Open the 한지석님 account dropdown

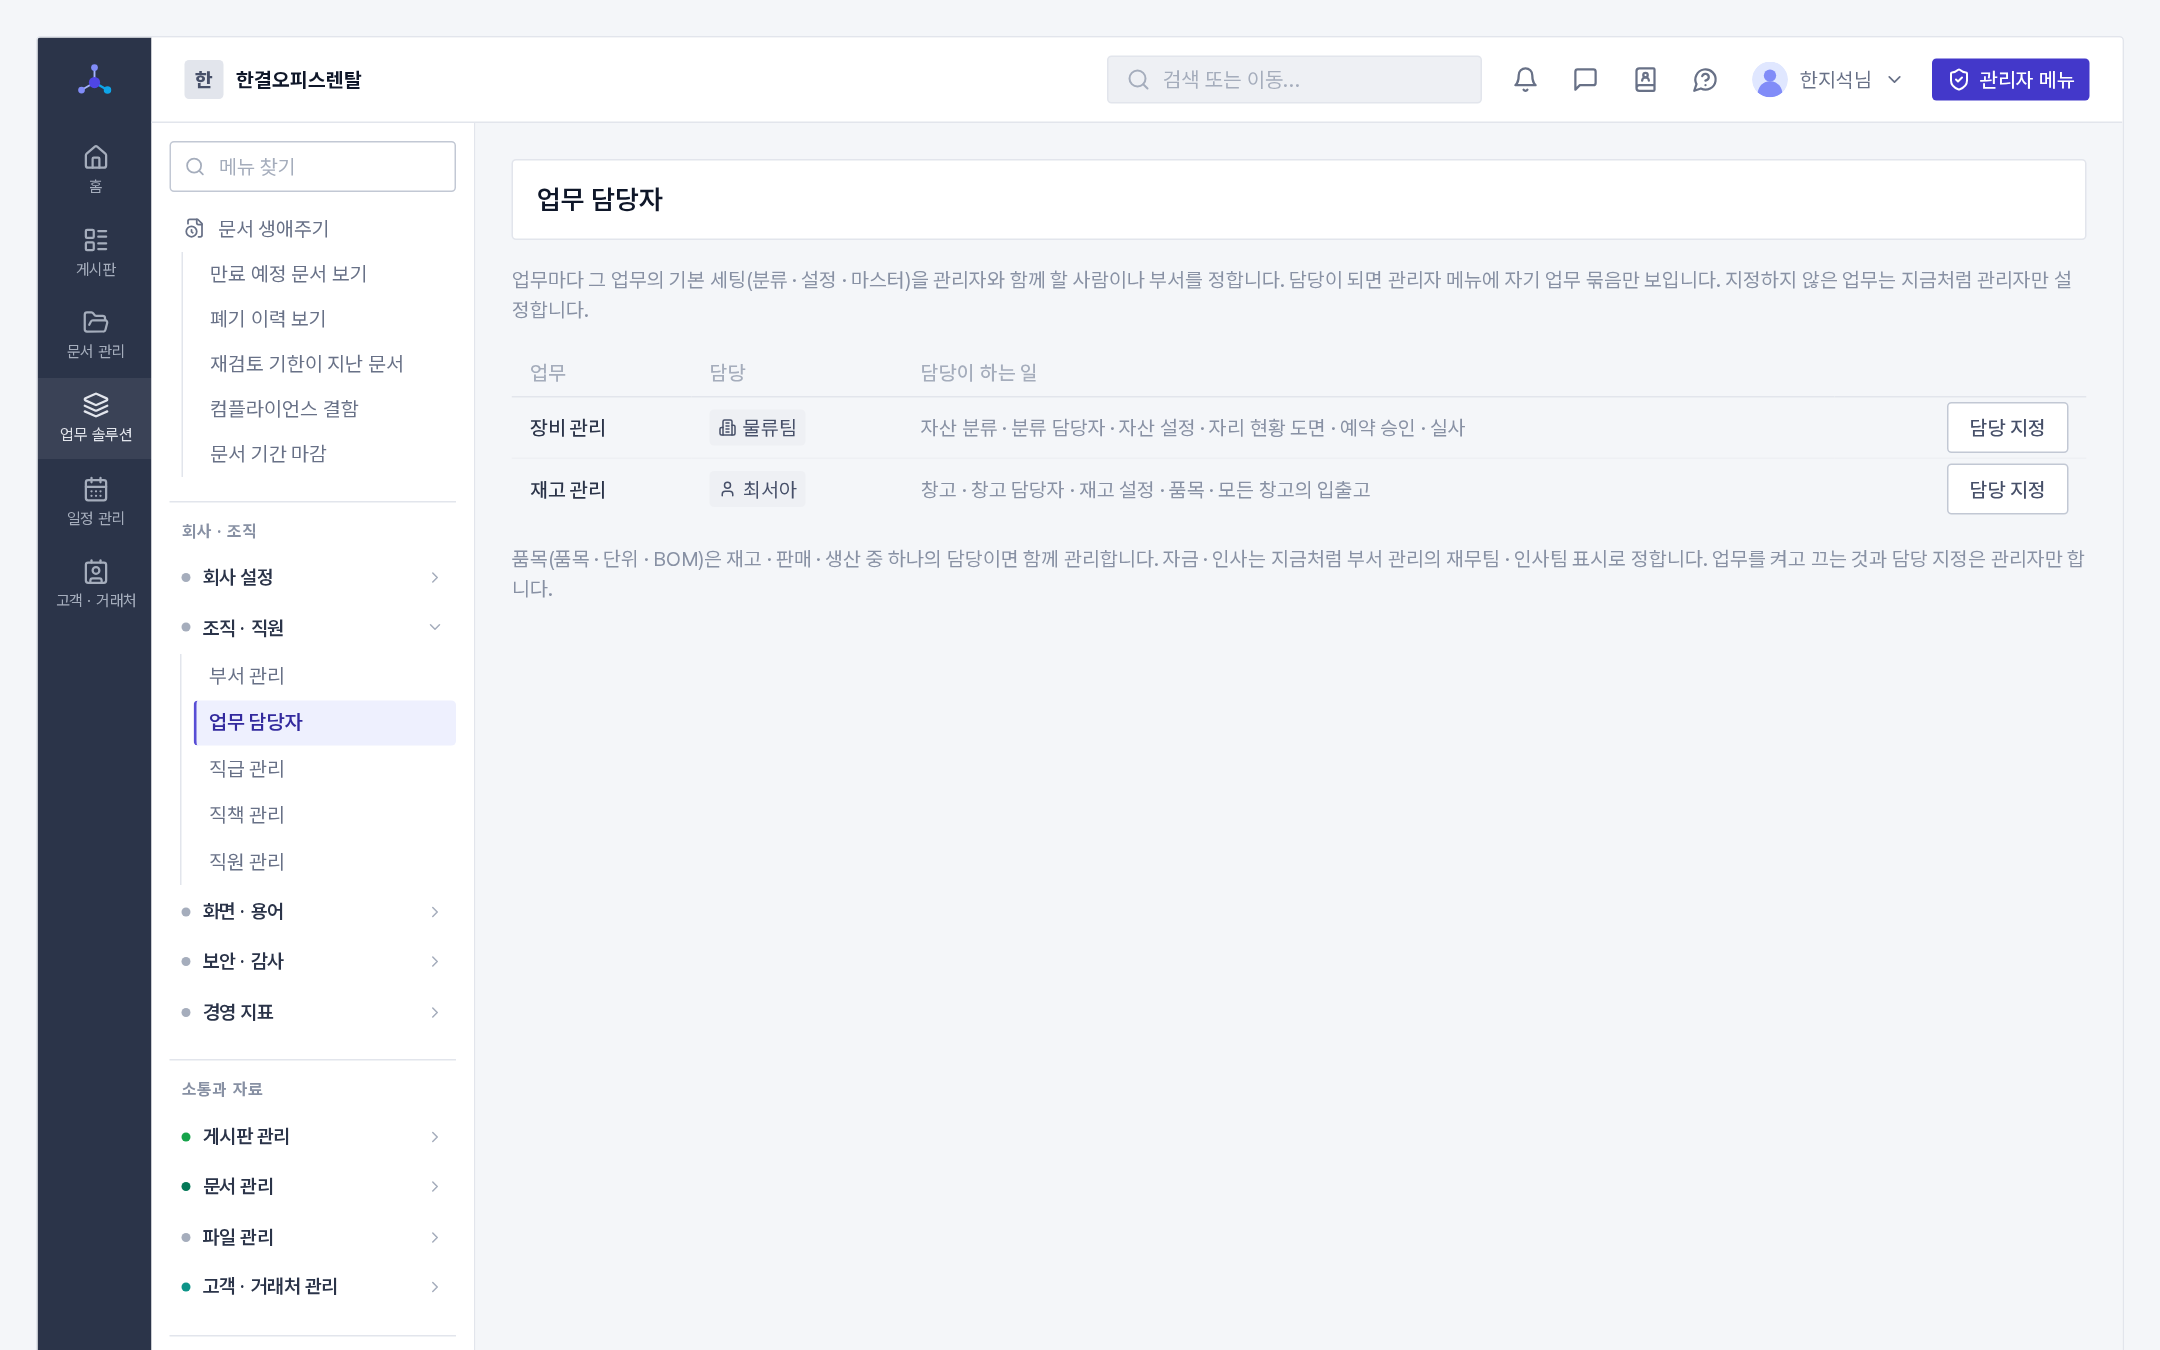(x=1828, y=80)
